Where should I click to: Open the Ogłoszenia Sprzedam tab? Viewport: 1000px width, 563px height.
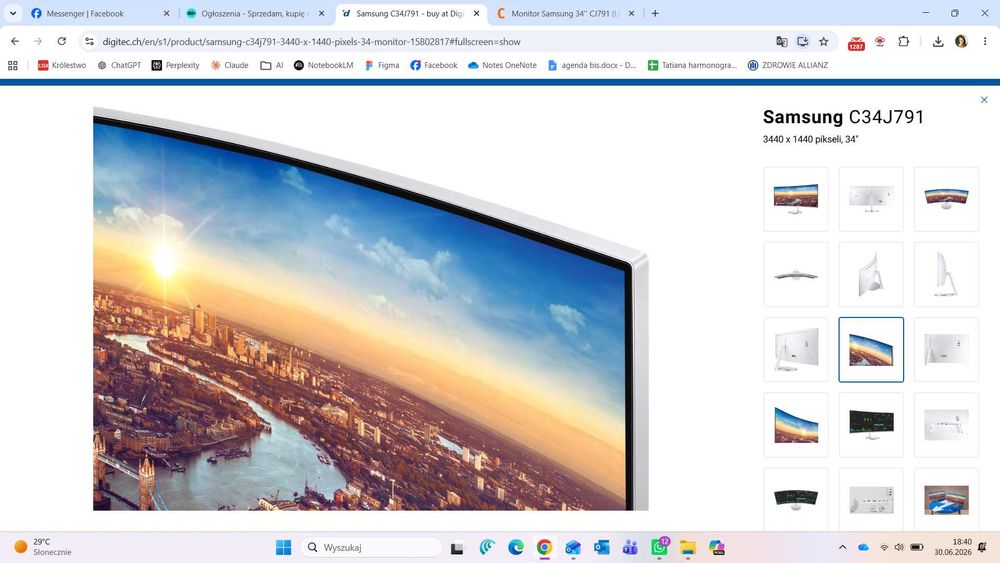[x=255, y=13]
